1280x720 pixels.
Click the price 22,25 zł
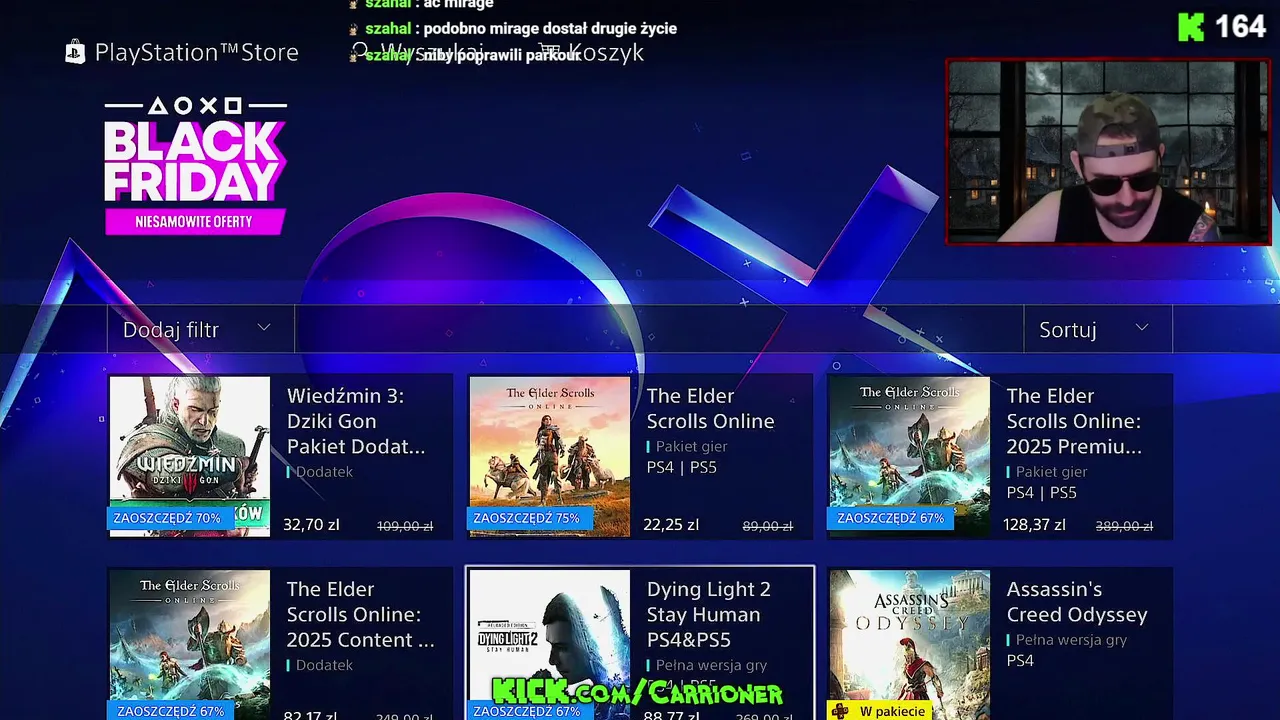[x=671, y=524]
